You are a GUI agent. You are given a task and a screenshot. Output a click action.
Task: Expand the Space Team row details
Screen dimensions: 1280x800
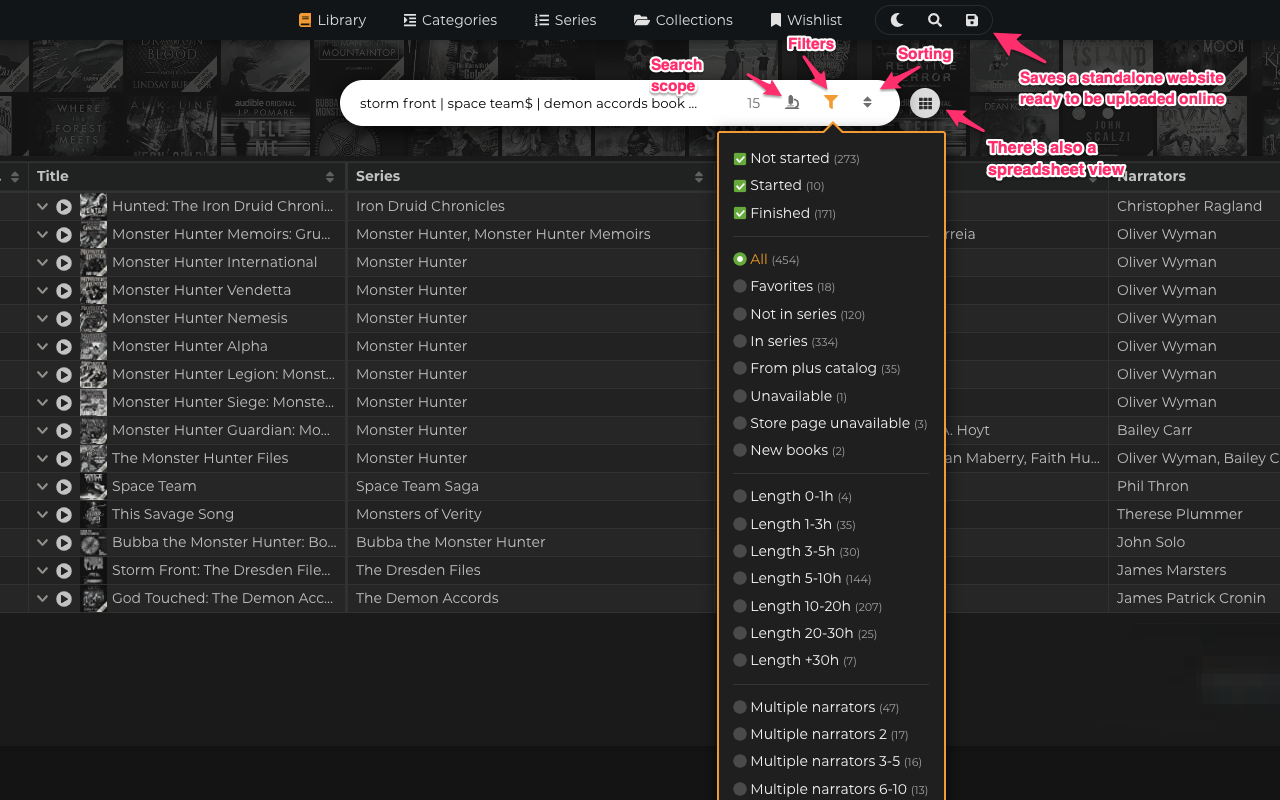click(x=41, y=486)
